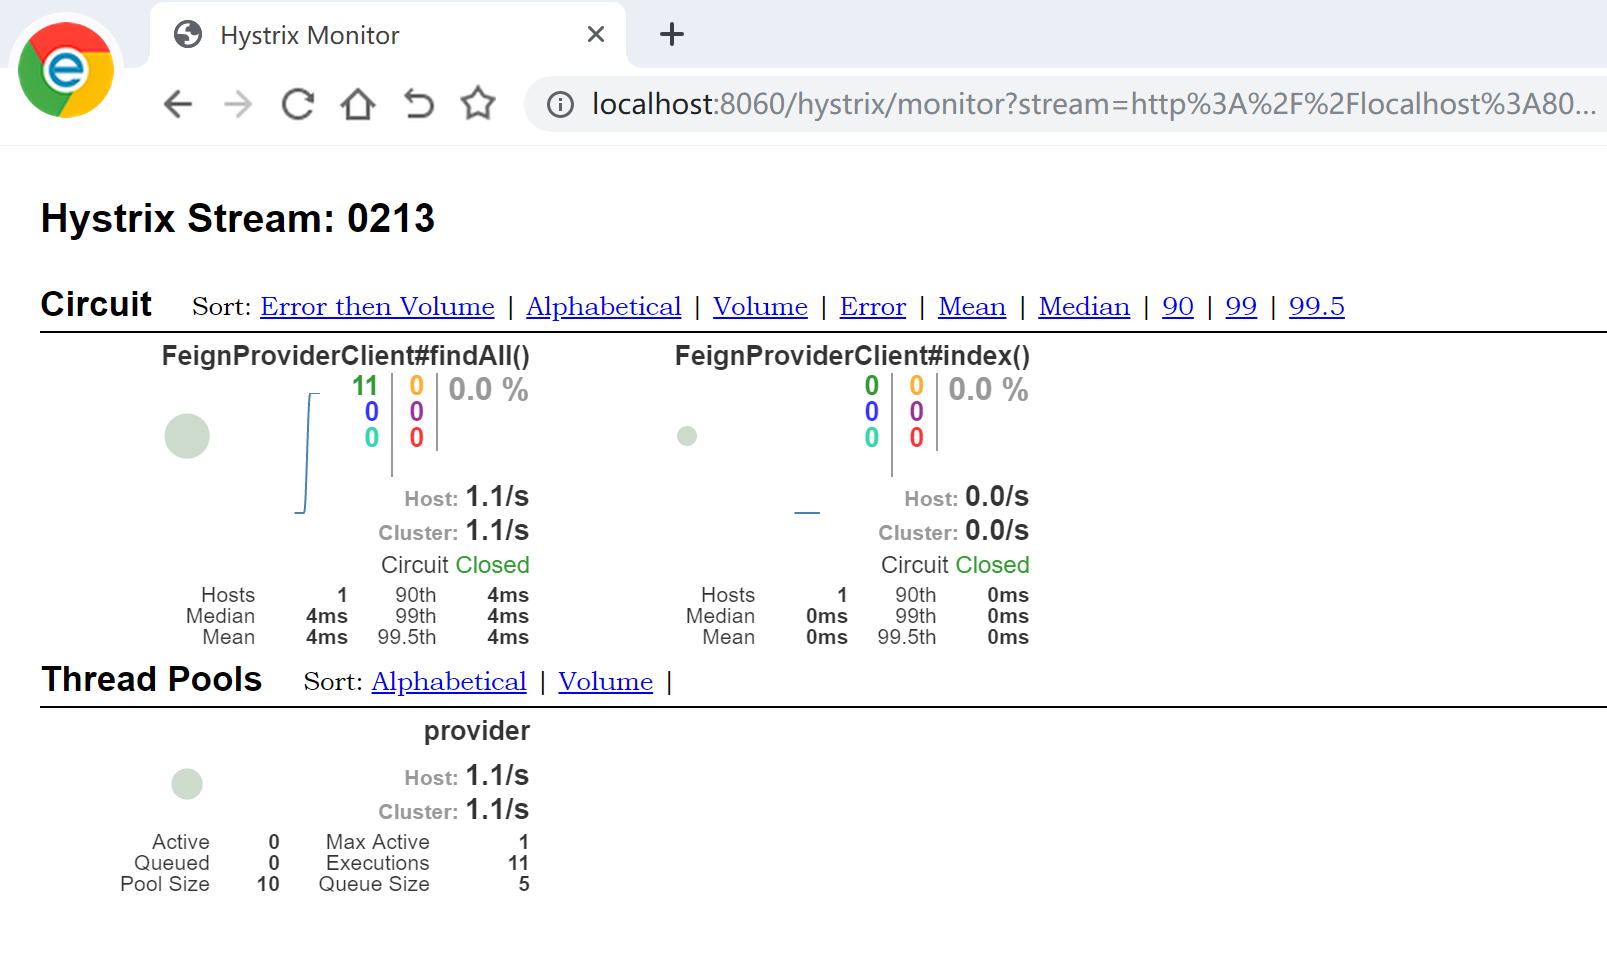Click the Pool Size value 10
The width and height of the screenshot is (1607, 976).
(268, 884)
